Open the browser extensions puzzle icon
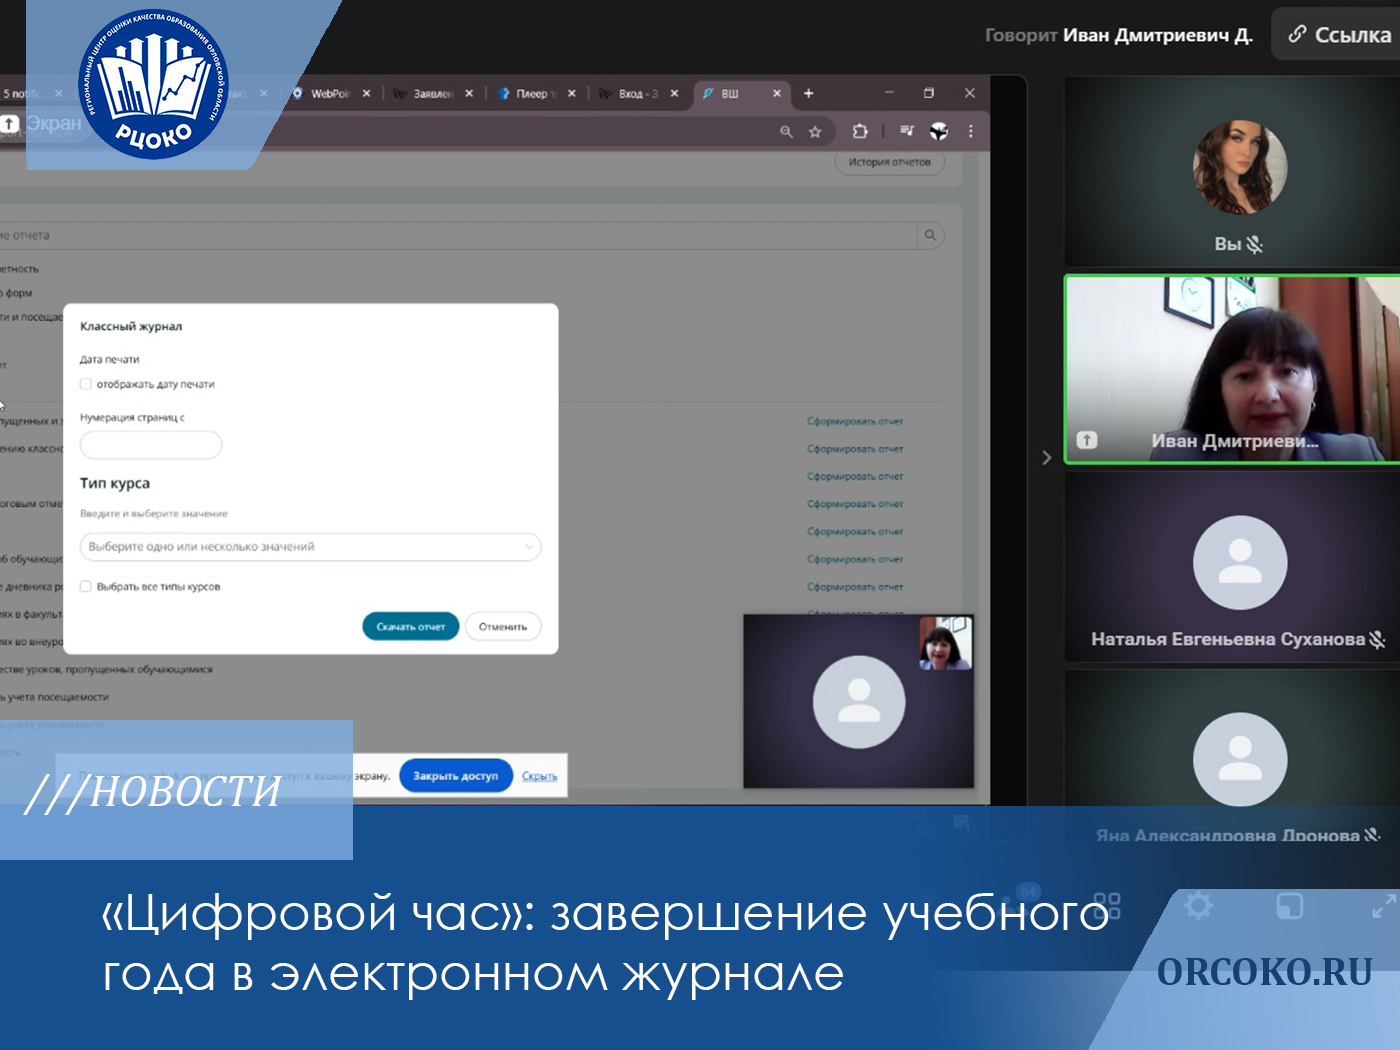Viewport: 1400px width, 1050px height. click(x=859, y=131)
